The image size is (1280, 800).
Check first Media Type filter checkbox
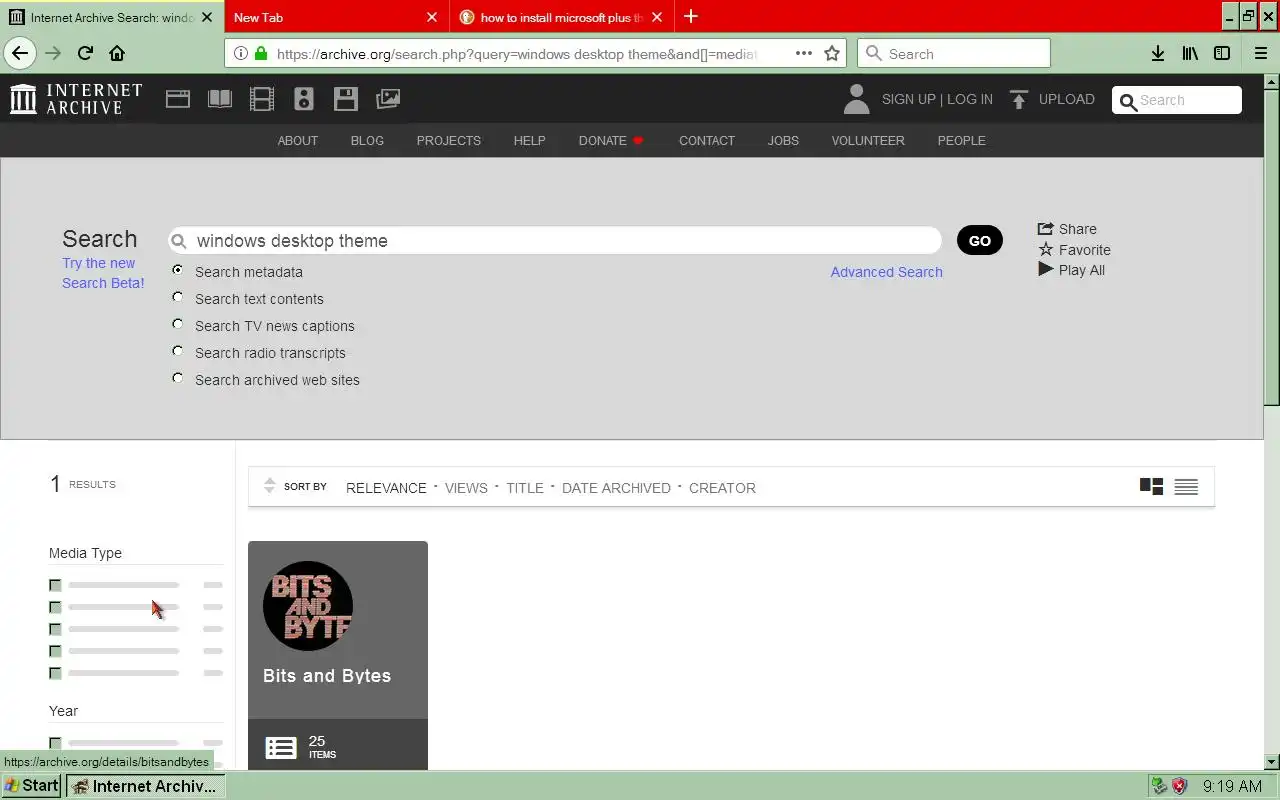point(55,585)
